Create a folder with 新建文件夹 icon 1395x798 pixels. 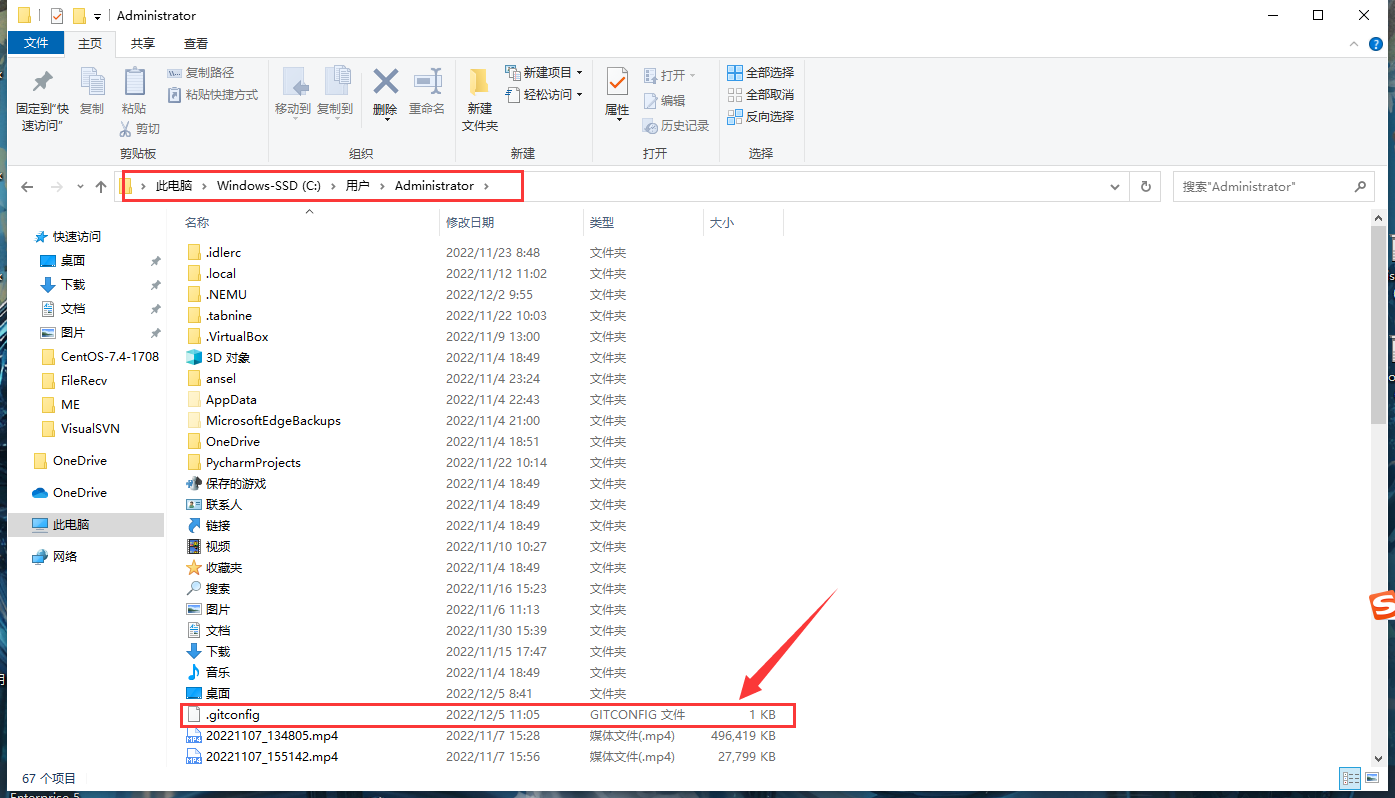(x=478, y=95)
